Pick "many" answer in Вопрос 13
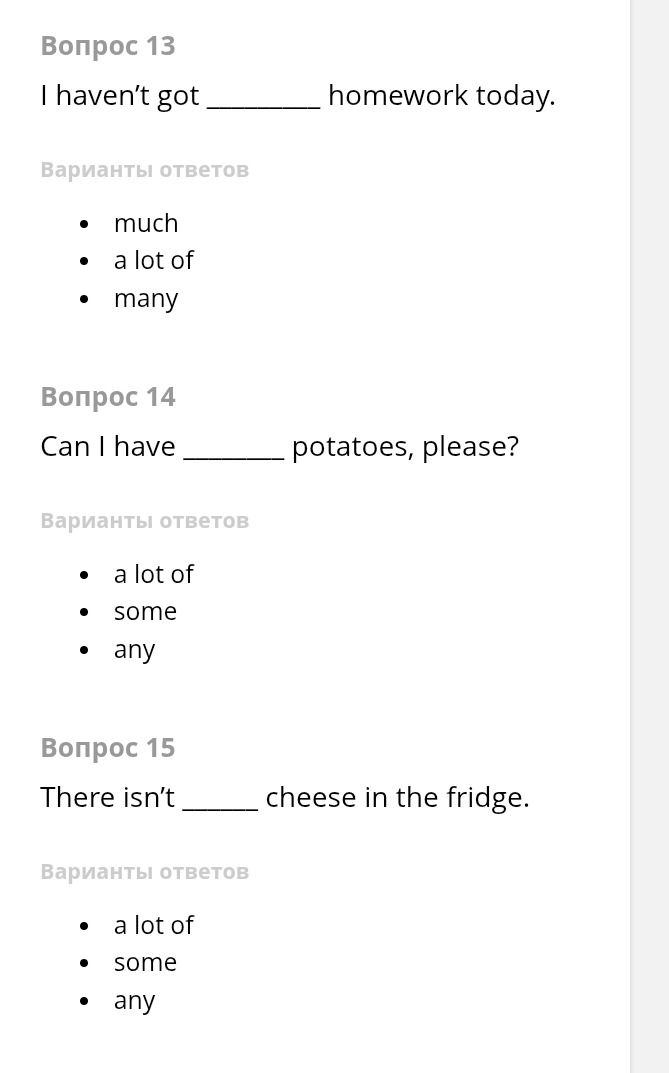This screenshot has height=1073, width=669. [146, 299]
